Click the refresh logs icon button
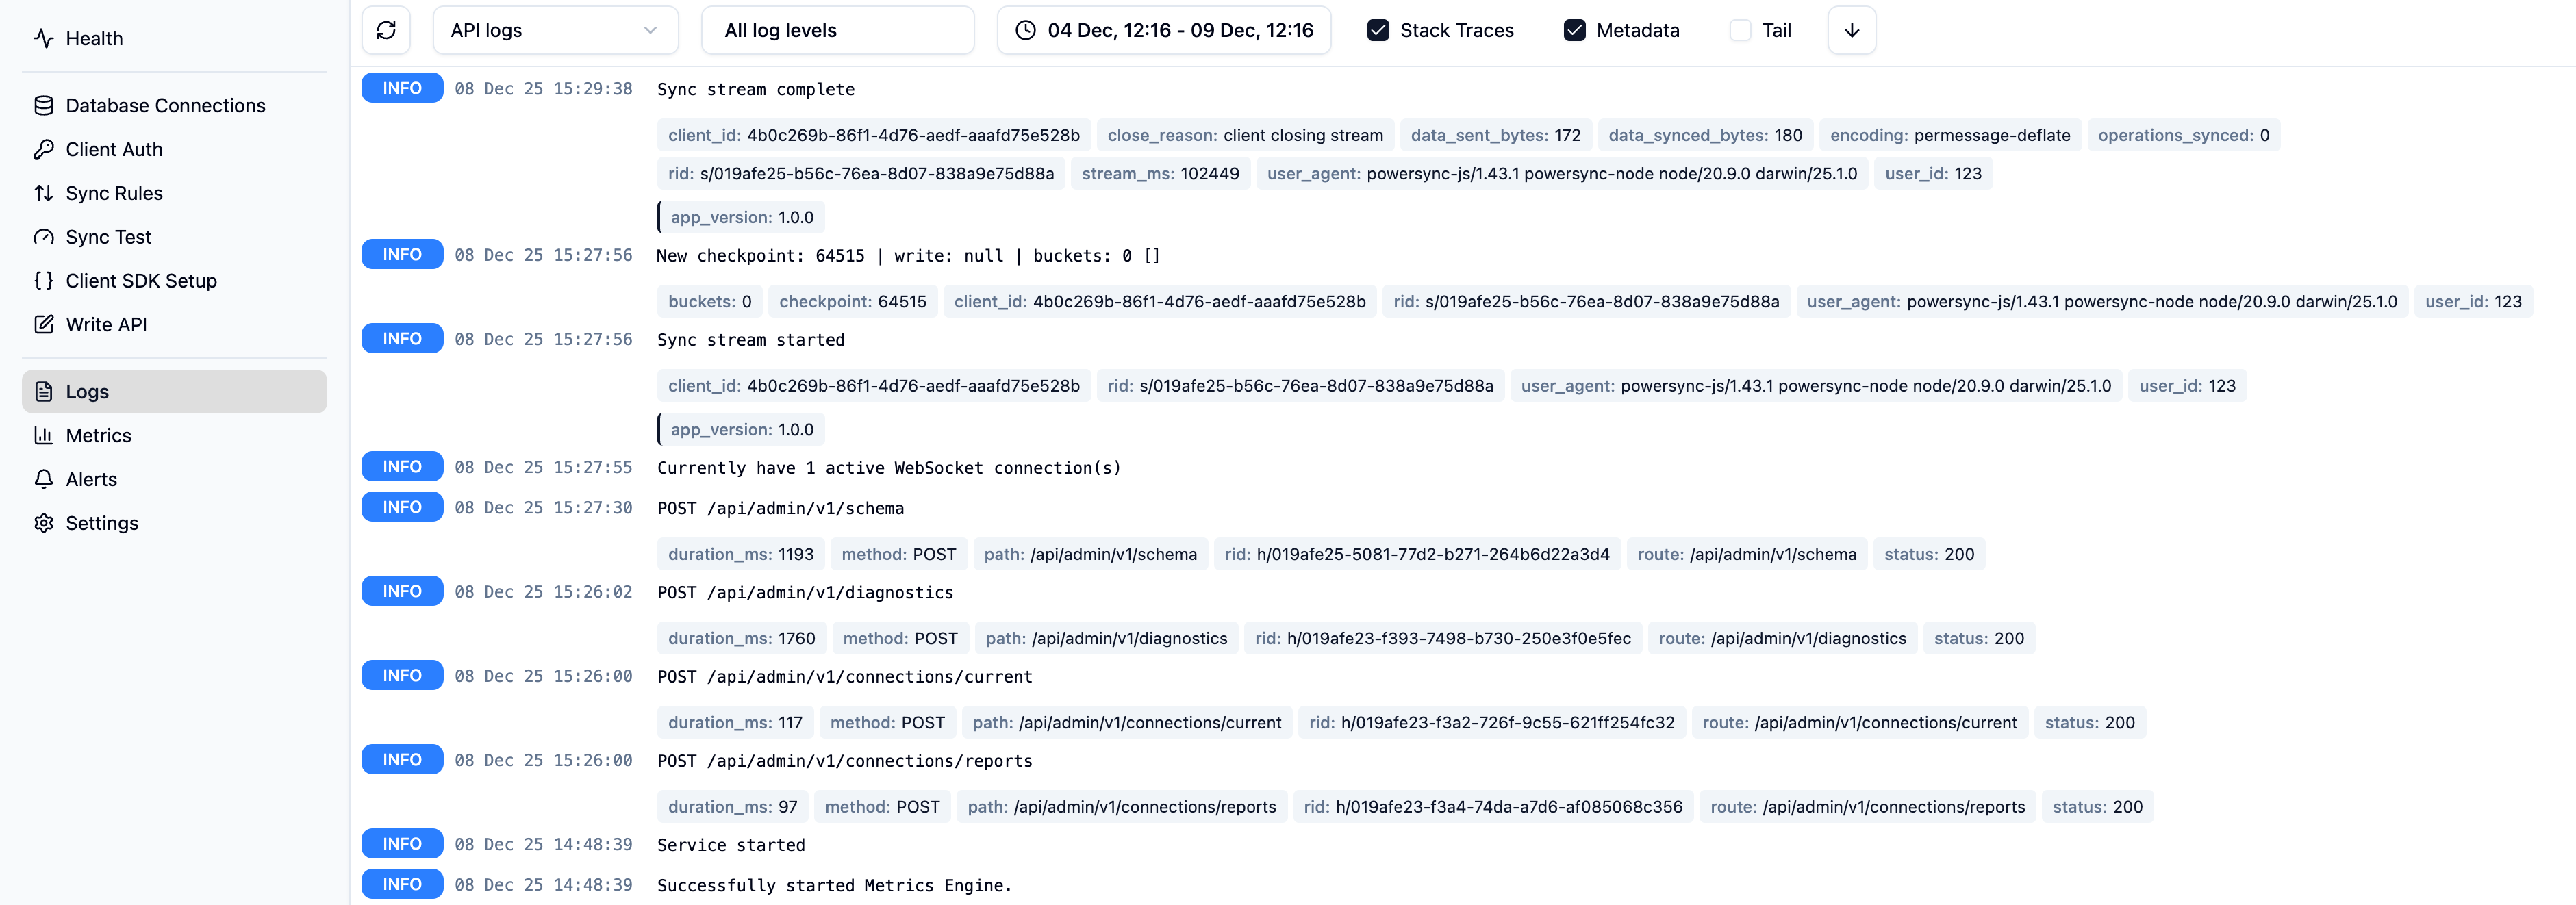Viewport: 2576px width, 905px height. pos(386,30)
